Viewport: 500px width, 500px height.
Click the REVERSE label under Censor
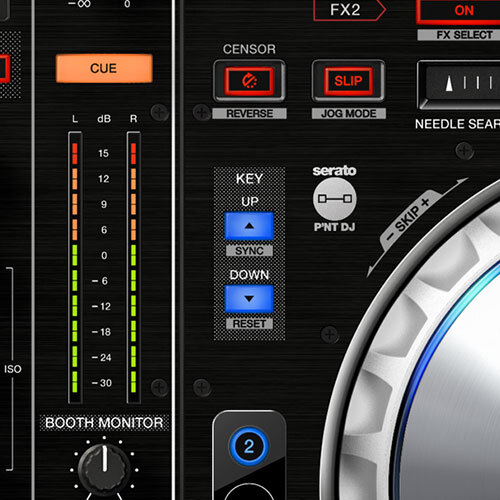click(249, 114)
